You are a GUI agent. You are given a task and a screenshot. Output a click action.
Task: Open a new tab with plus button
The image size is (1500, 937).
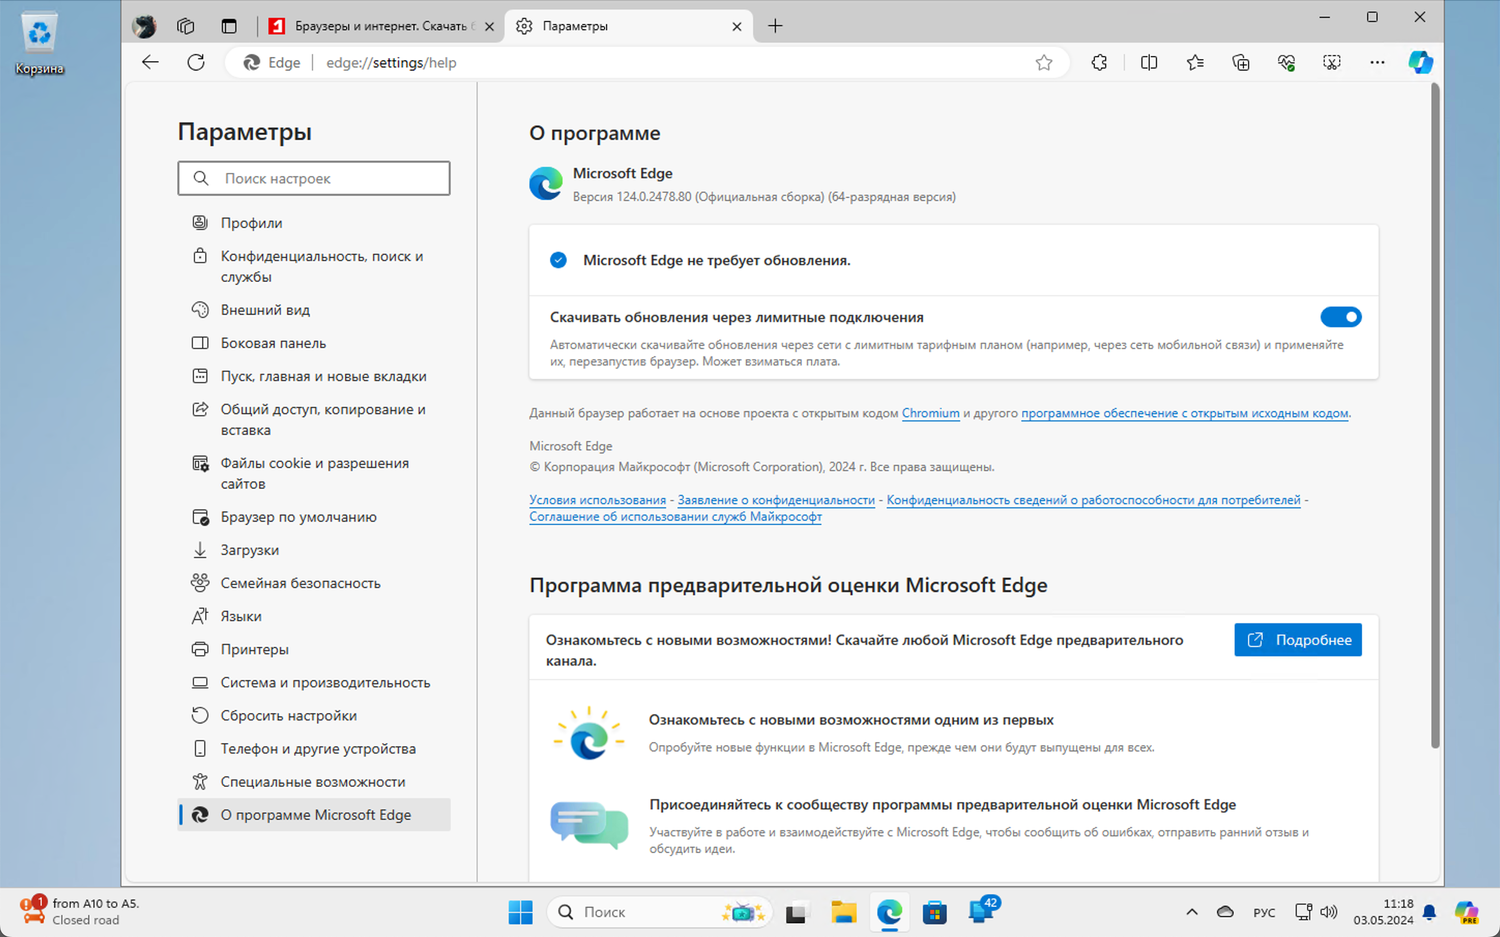coord(775,26)
